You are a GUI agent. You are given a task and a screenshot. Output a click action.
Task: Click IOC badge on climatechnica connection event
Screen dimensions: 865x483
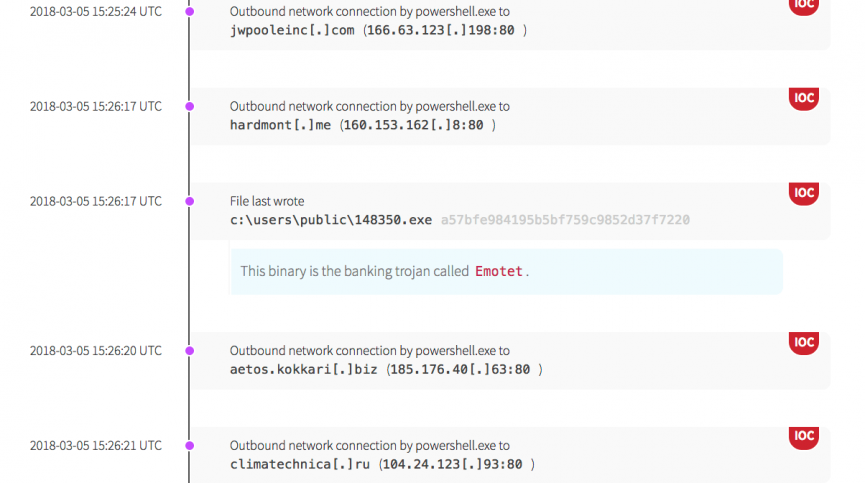803,437
